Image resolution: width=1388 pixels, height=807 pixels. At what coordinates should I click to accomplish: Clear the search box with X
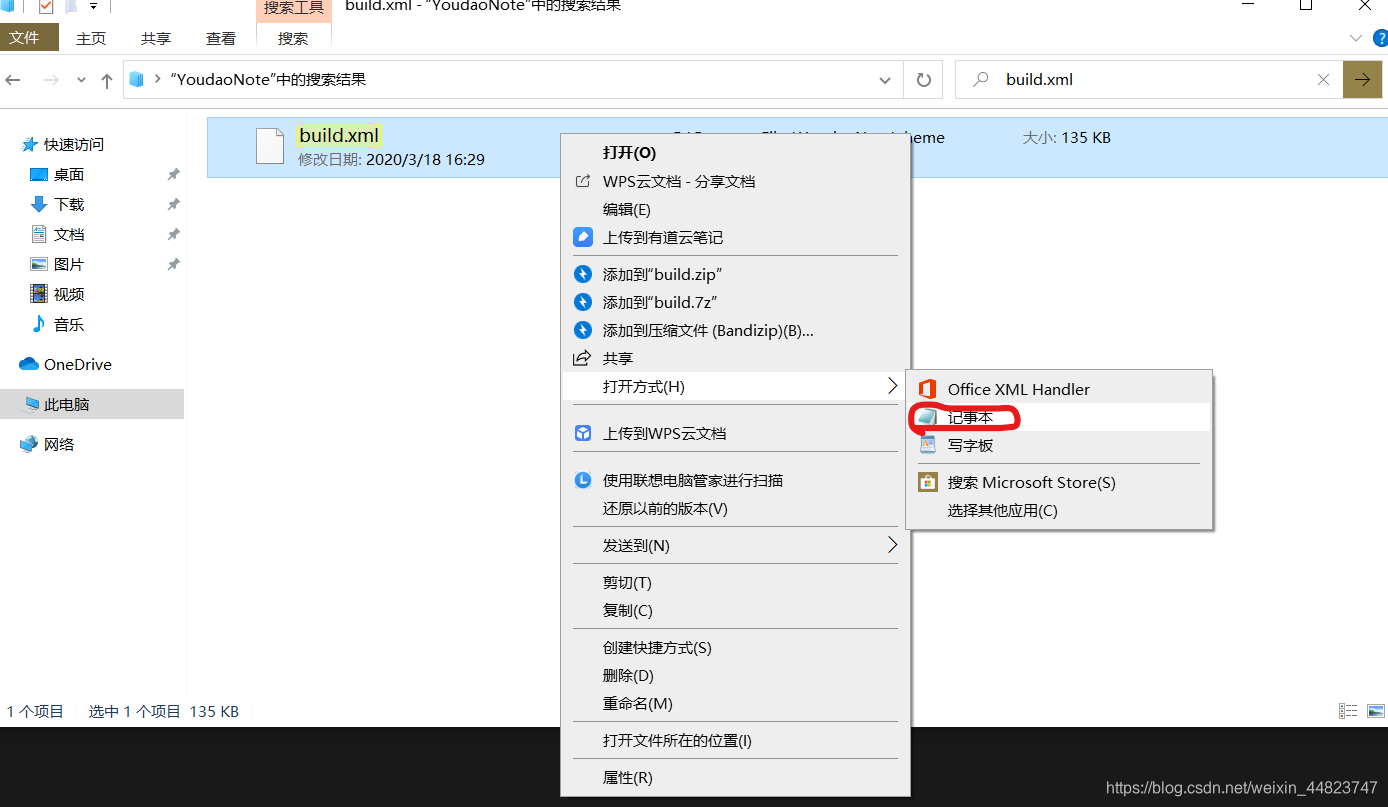pyautogui.click(x=1323, y=80)
